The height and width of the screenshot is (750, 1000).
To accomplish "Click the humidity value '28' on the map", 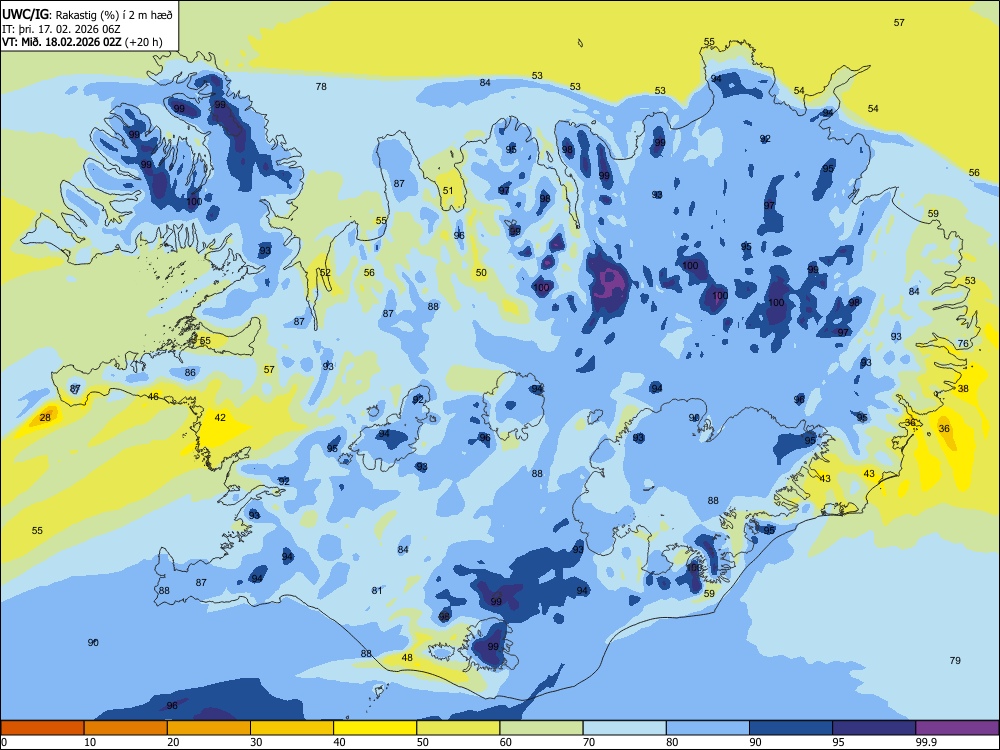I will pyautogui.click(x=45, y=418).
